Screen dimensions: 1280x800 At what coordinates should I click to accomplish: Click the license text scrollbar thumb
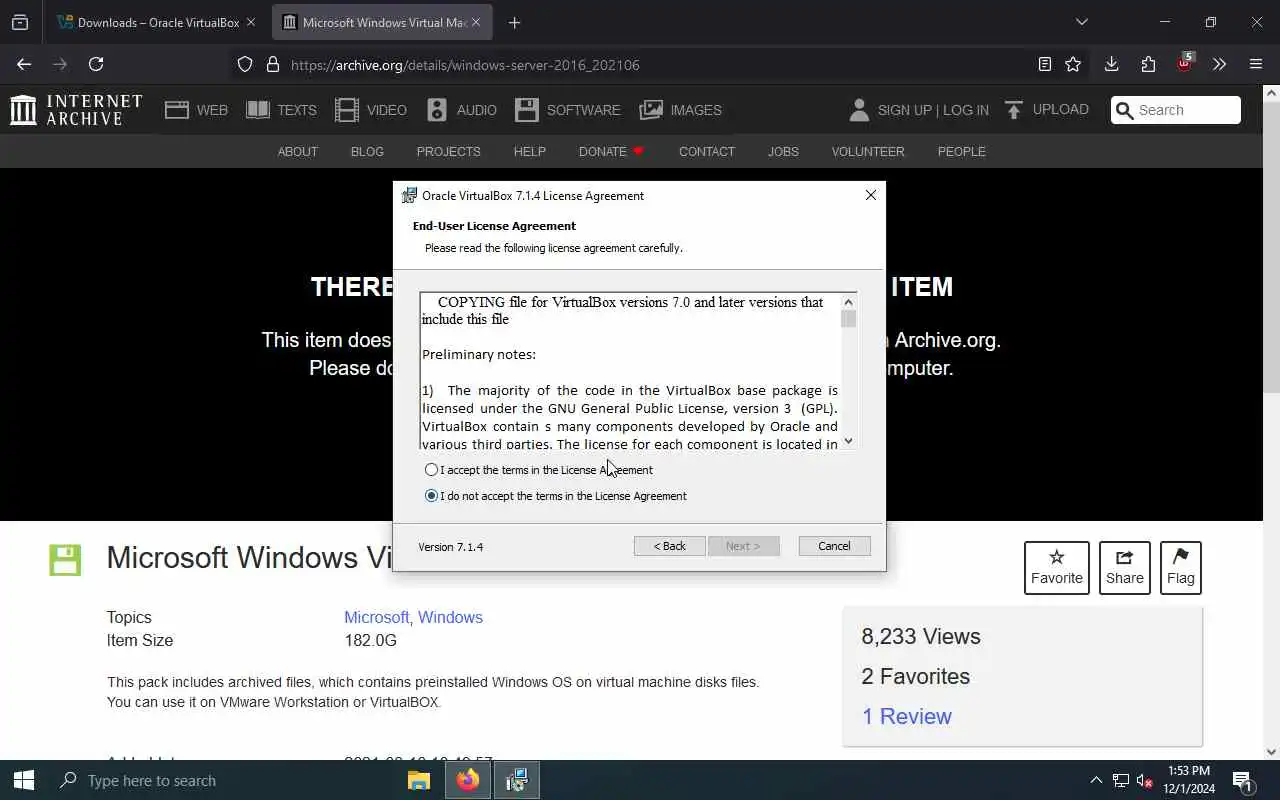848,319
